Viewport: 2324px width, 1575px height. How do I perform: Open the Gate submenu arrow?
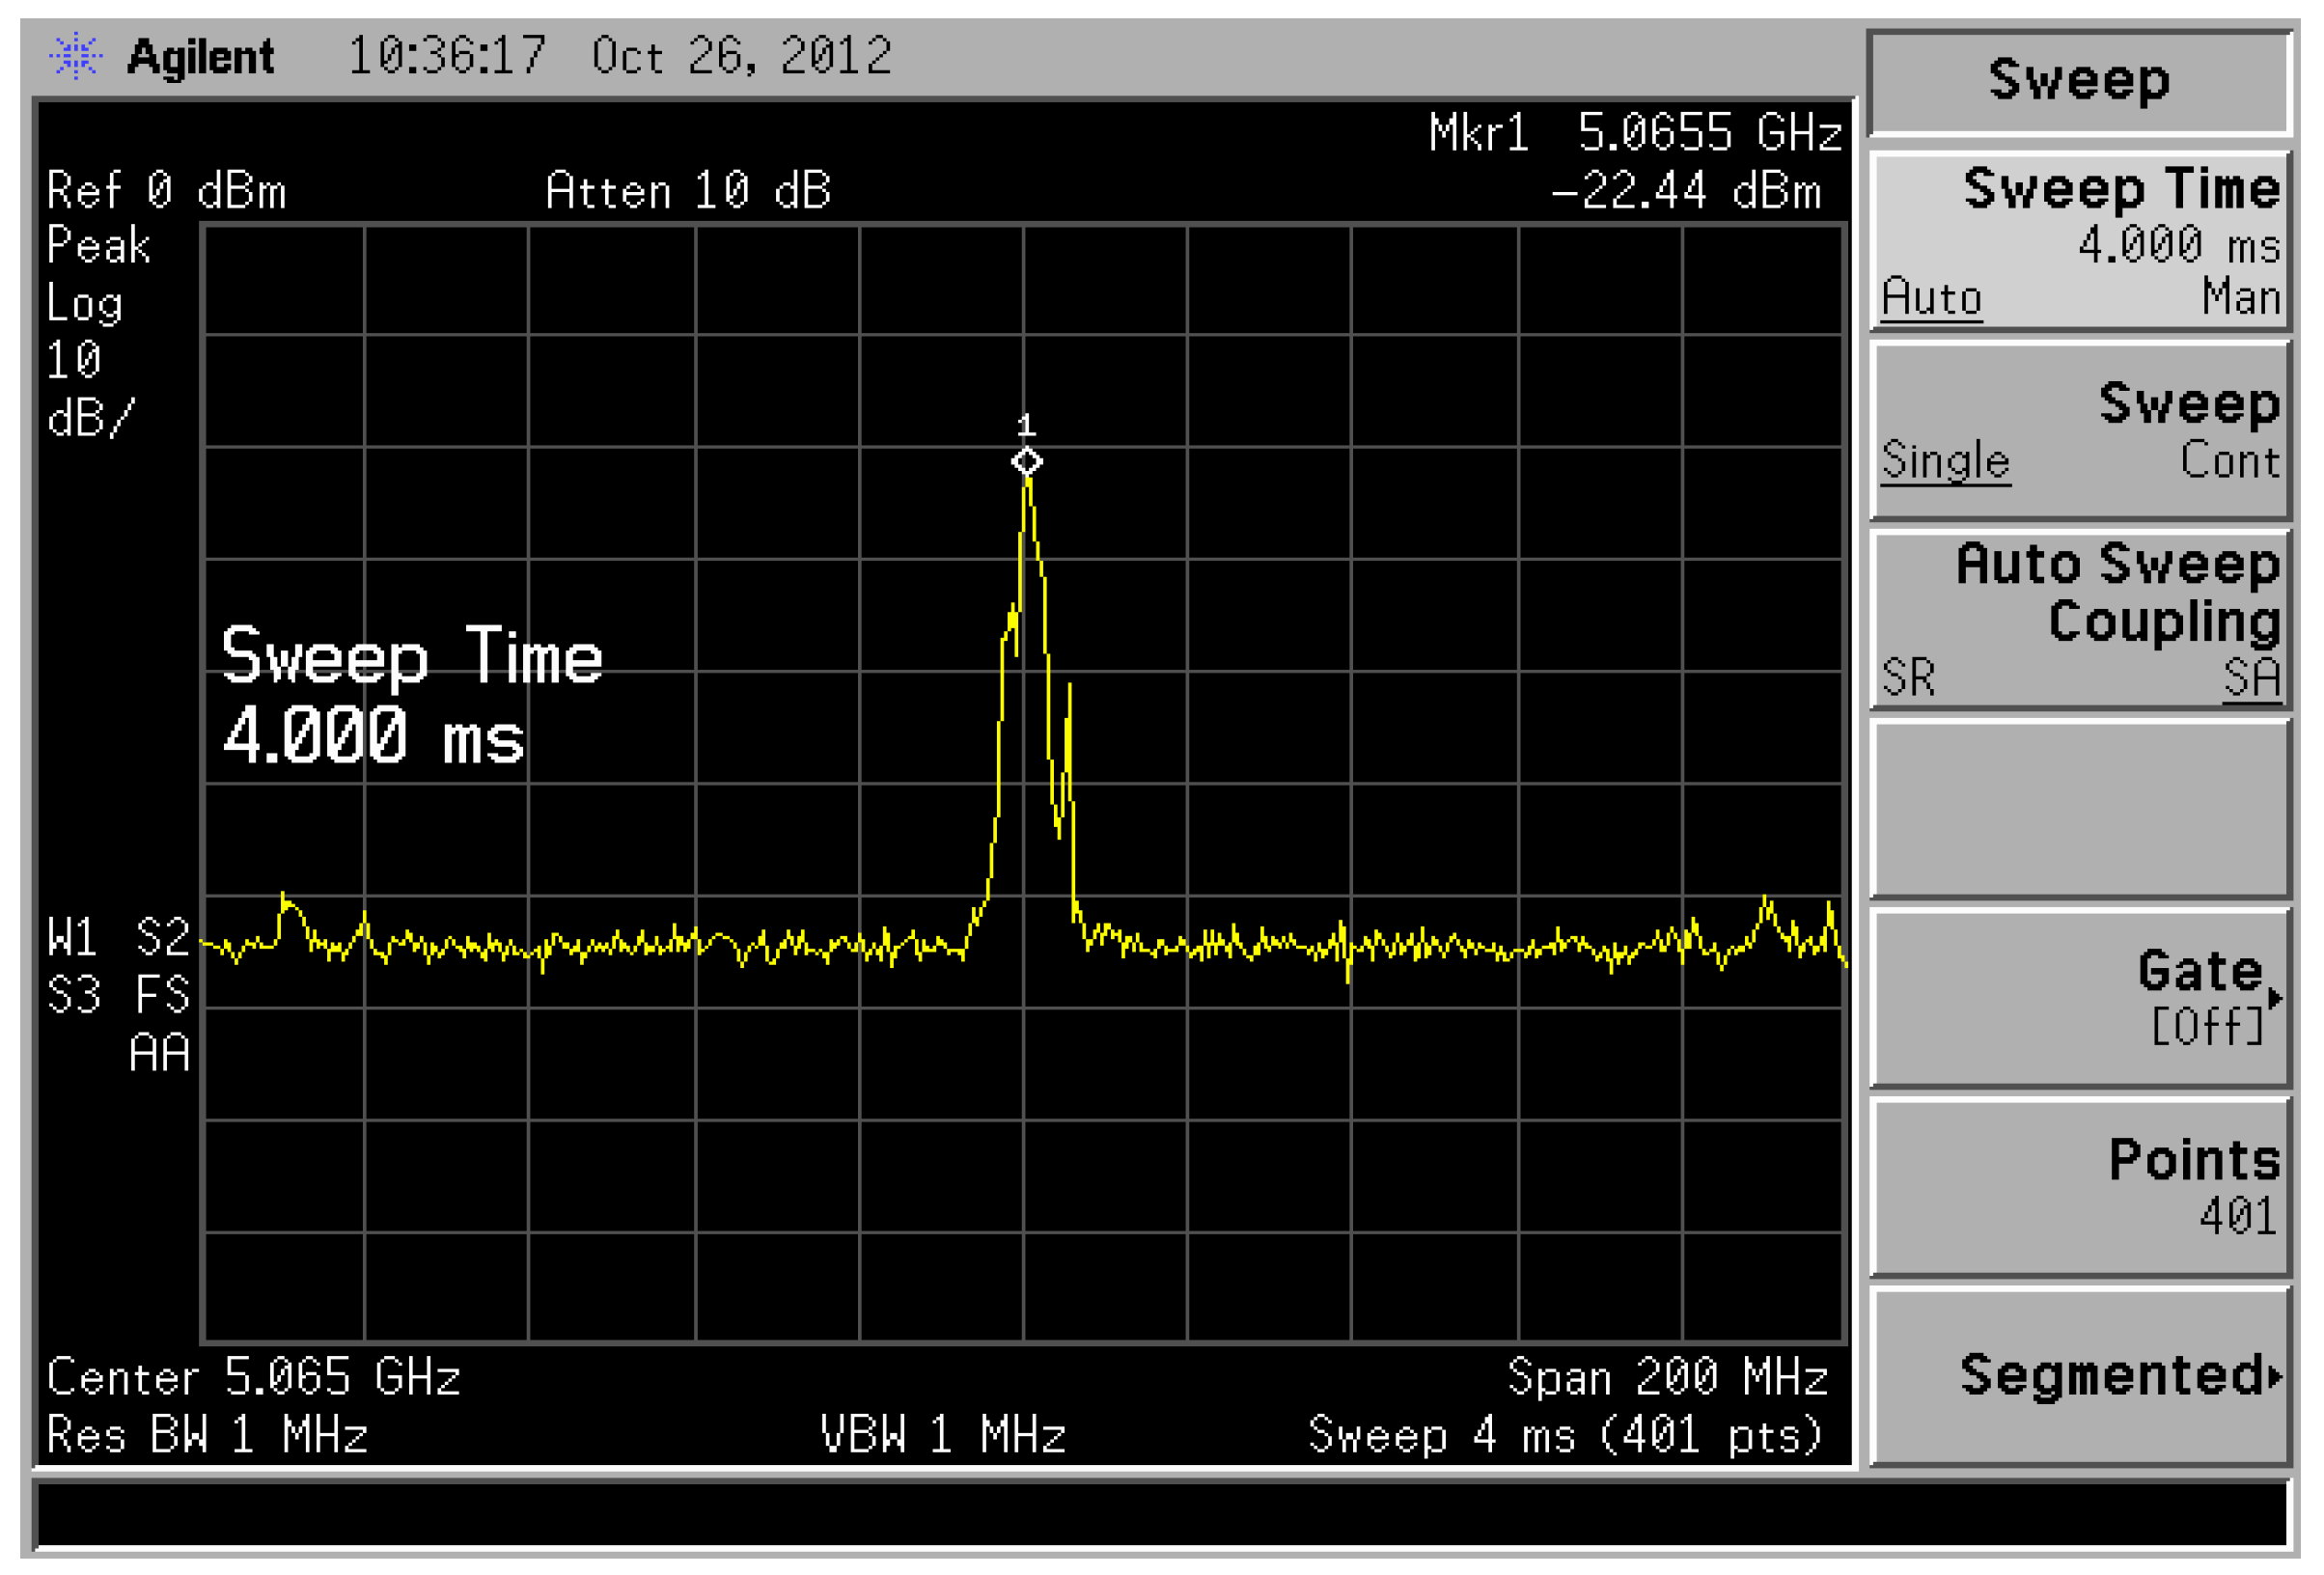pyautogui.click(x=2274, y=997)
